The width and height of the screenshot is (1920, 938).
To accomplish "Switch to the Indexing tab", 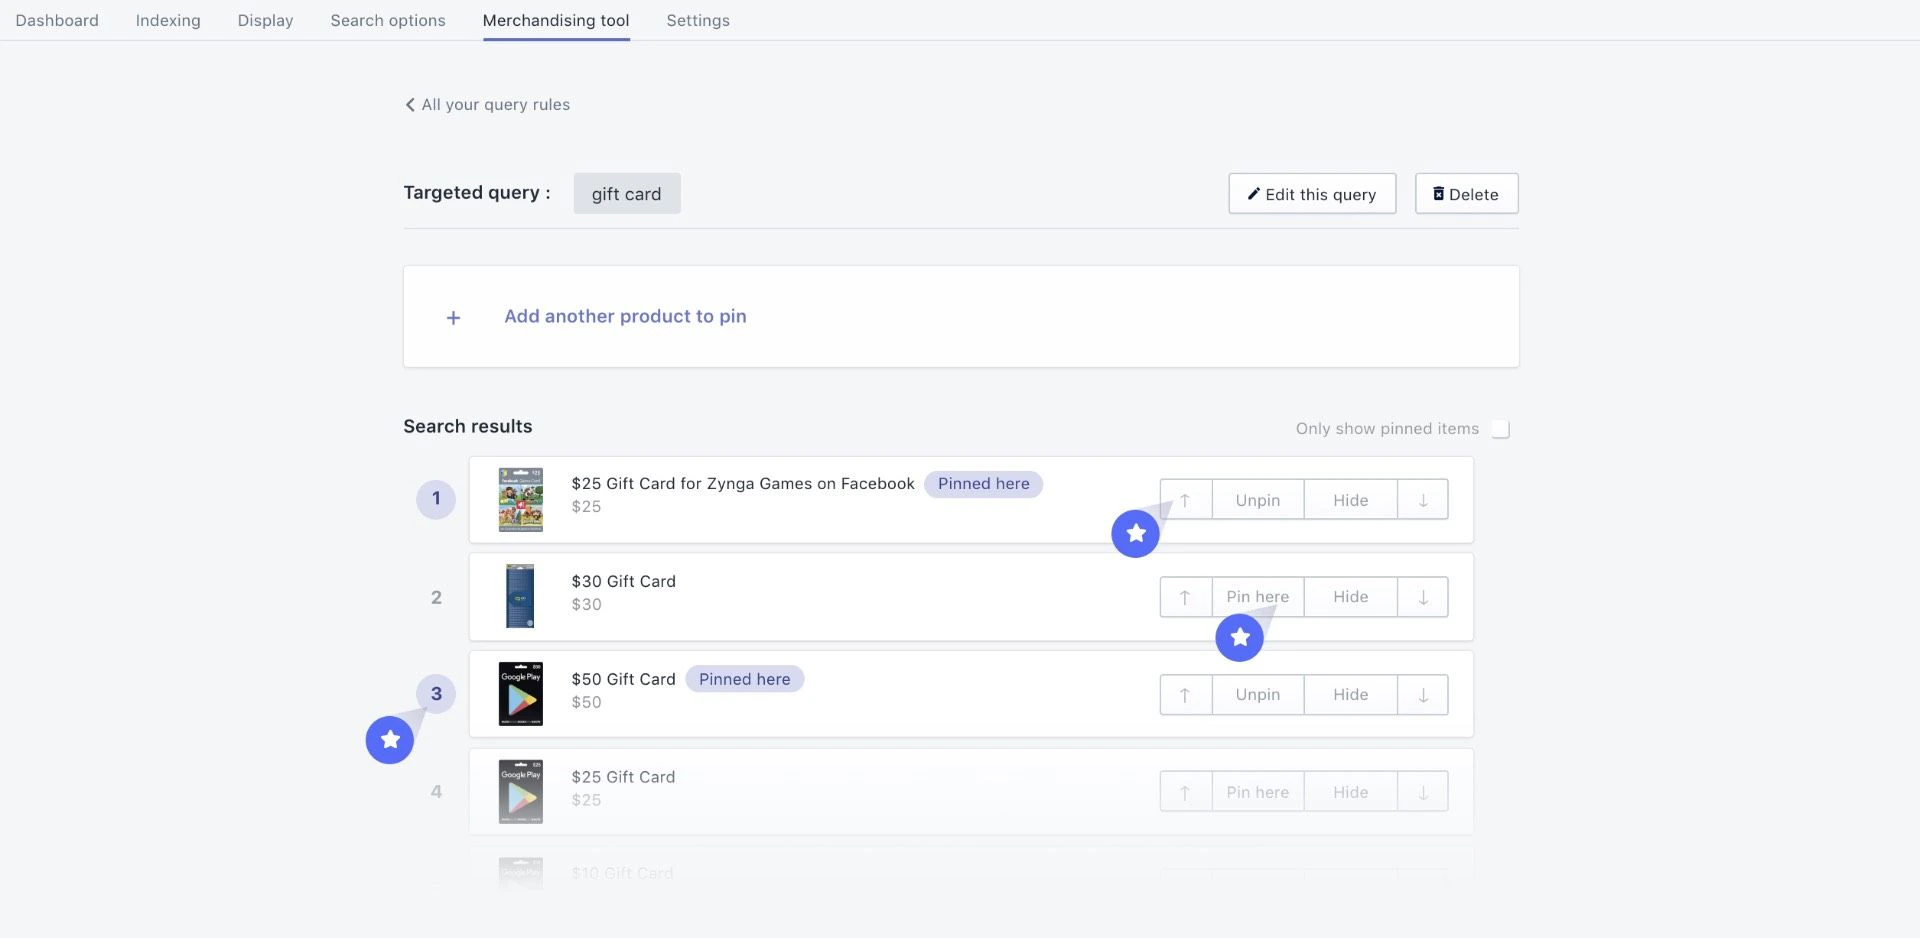I will [x=167, y=20].
